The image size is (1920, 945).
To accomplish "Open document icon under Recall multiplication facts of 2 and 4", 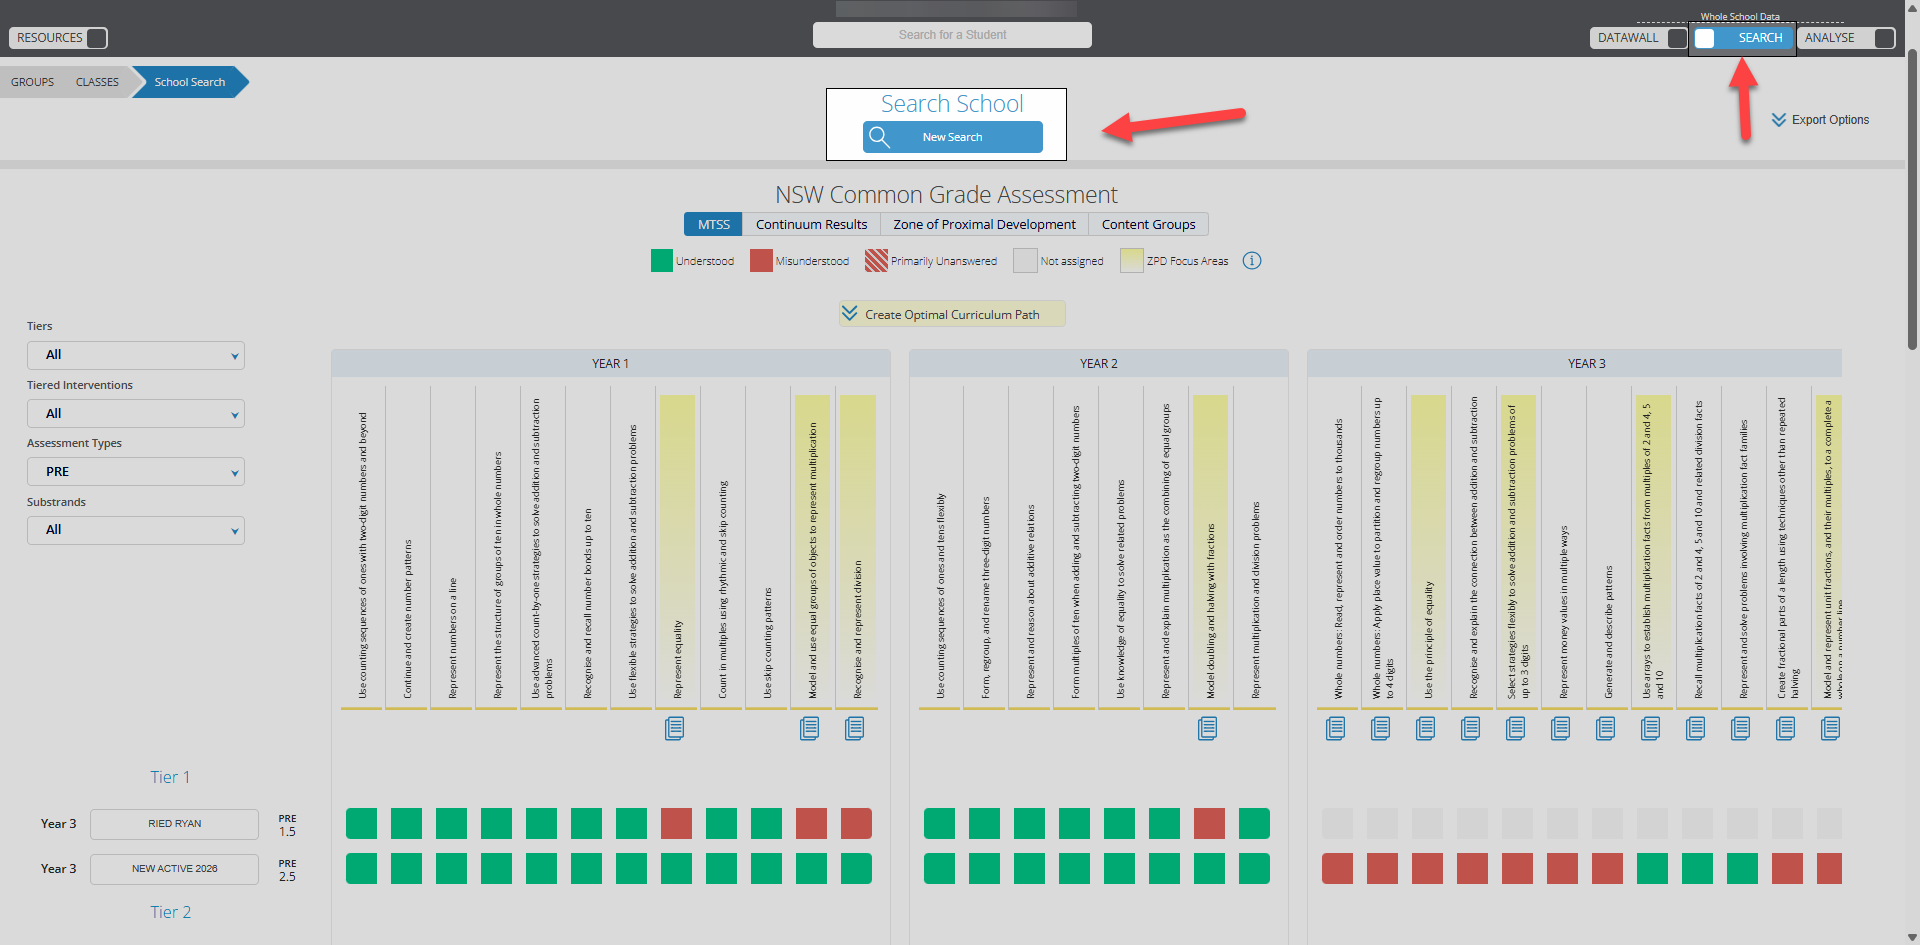I will click(1696, 729).
